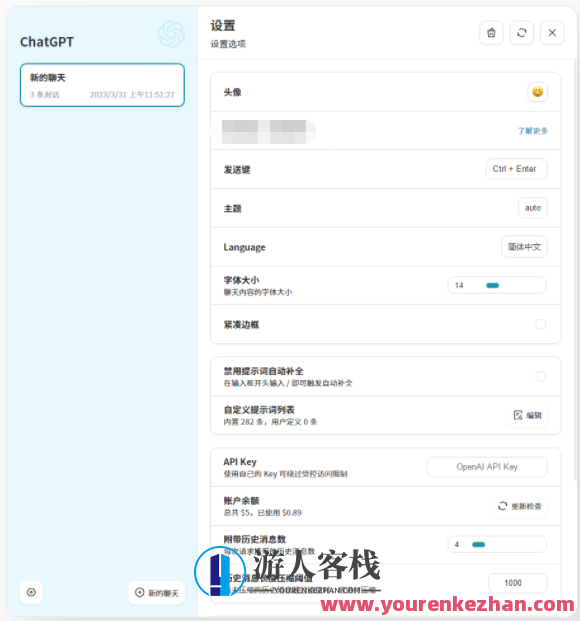The width and height of the screenshot is (580, 621).
Task: Toggle the 紧凑边框 checkbox
Action: click(x=541, y=324)
